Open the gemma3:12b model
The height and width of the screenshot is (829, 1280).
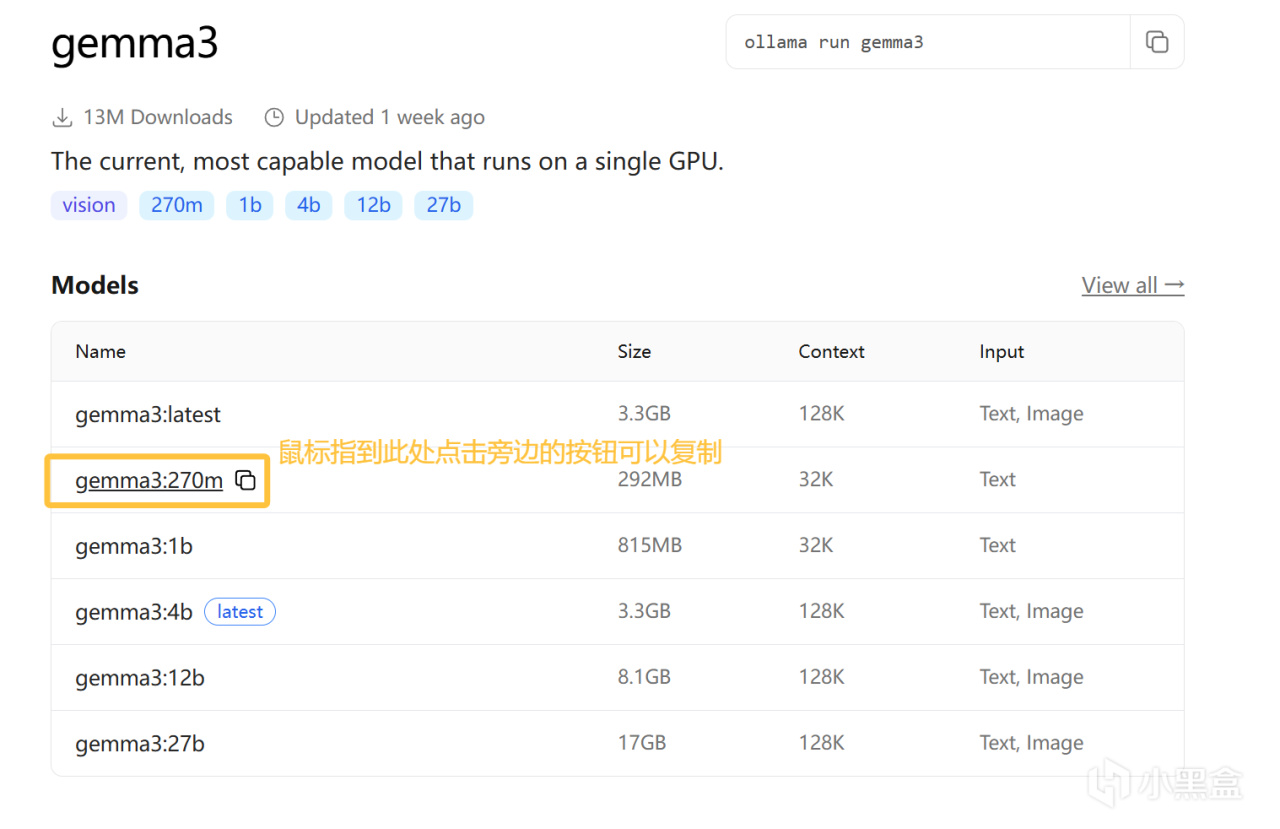tap(140, 678)
